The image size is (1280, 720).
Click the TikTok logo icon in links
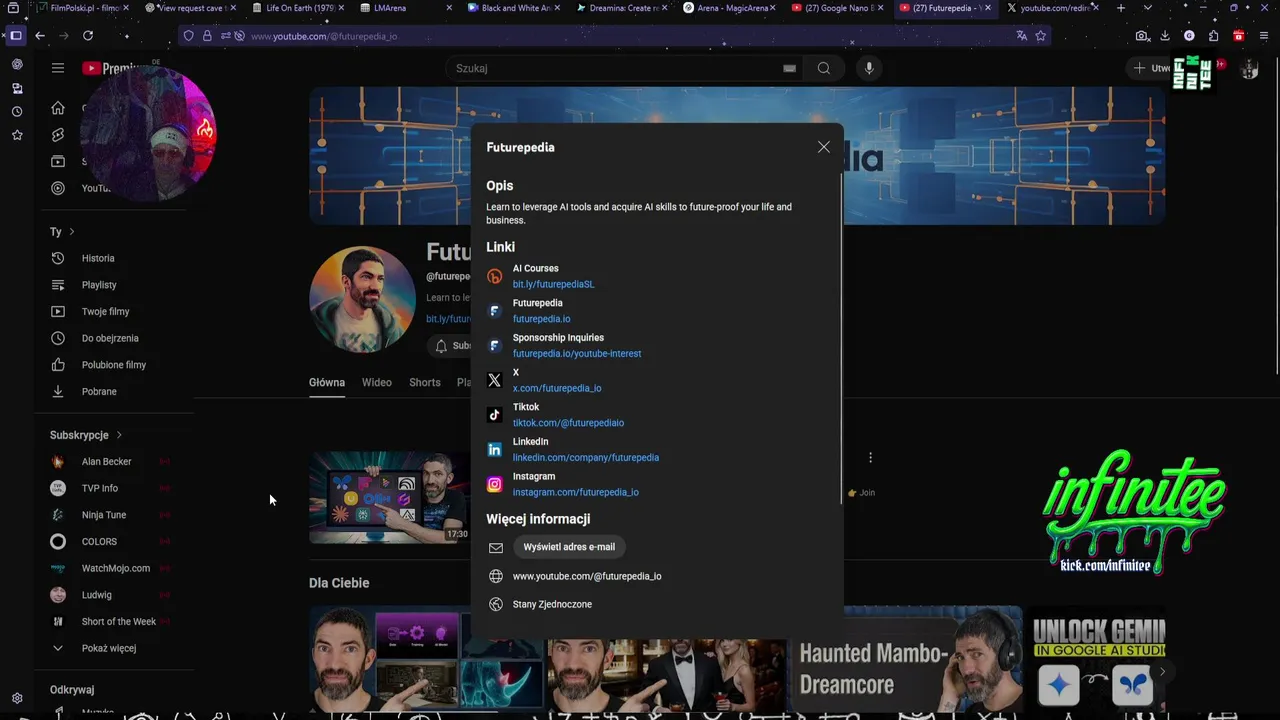coord(494,415)
